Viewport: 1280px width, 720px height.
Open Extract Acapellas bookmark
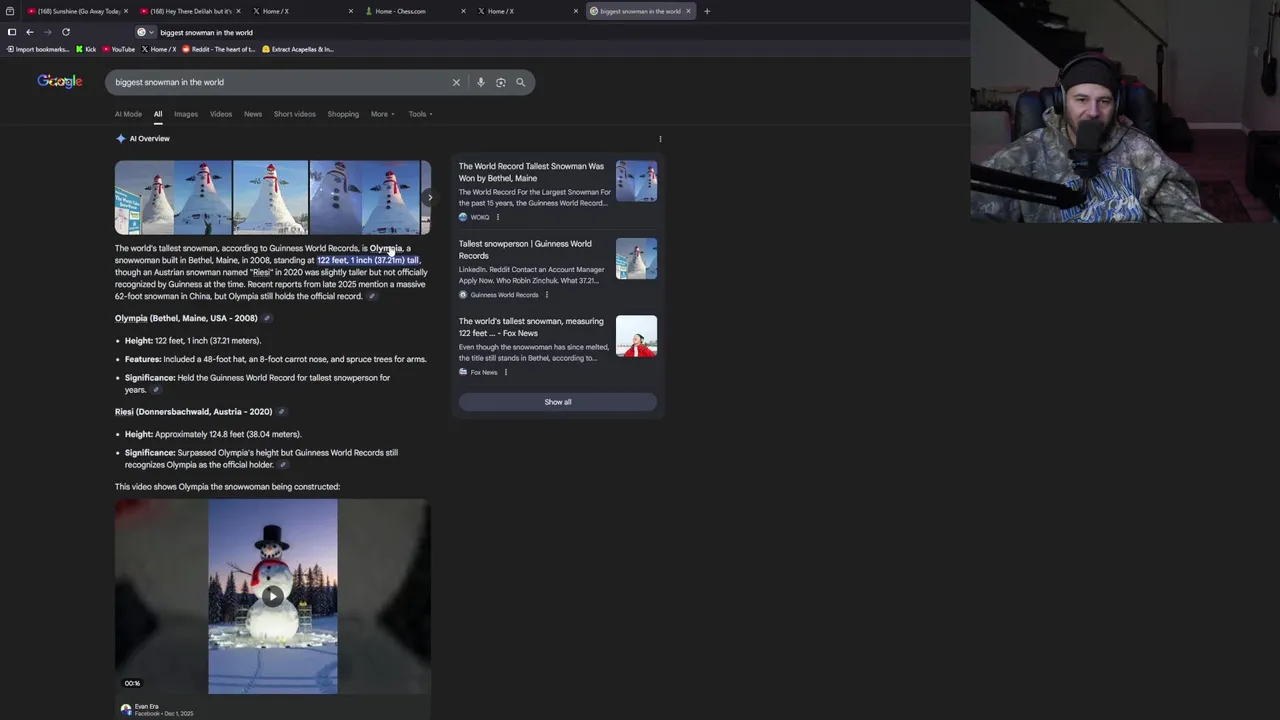298,49
